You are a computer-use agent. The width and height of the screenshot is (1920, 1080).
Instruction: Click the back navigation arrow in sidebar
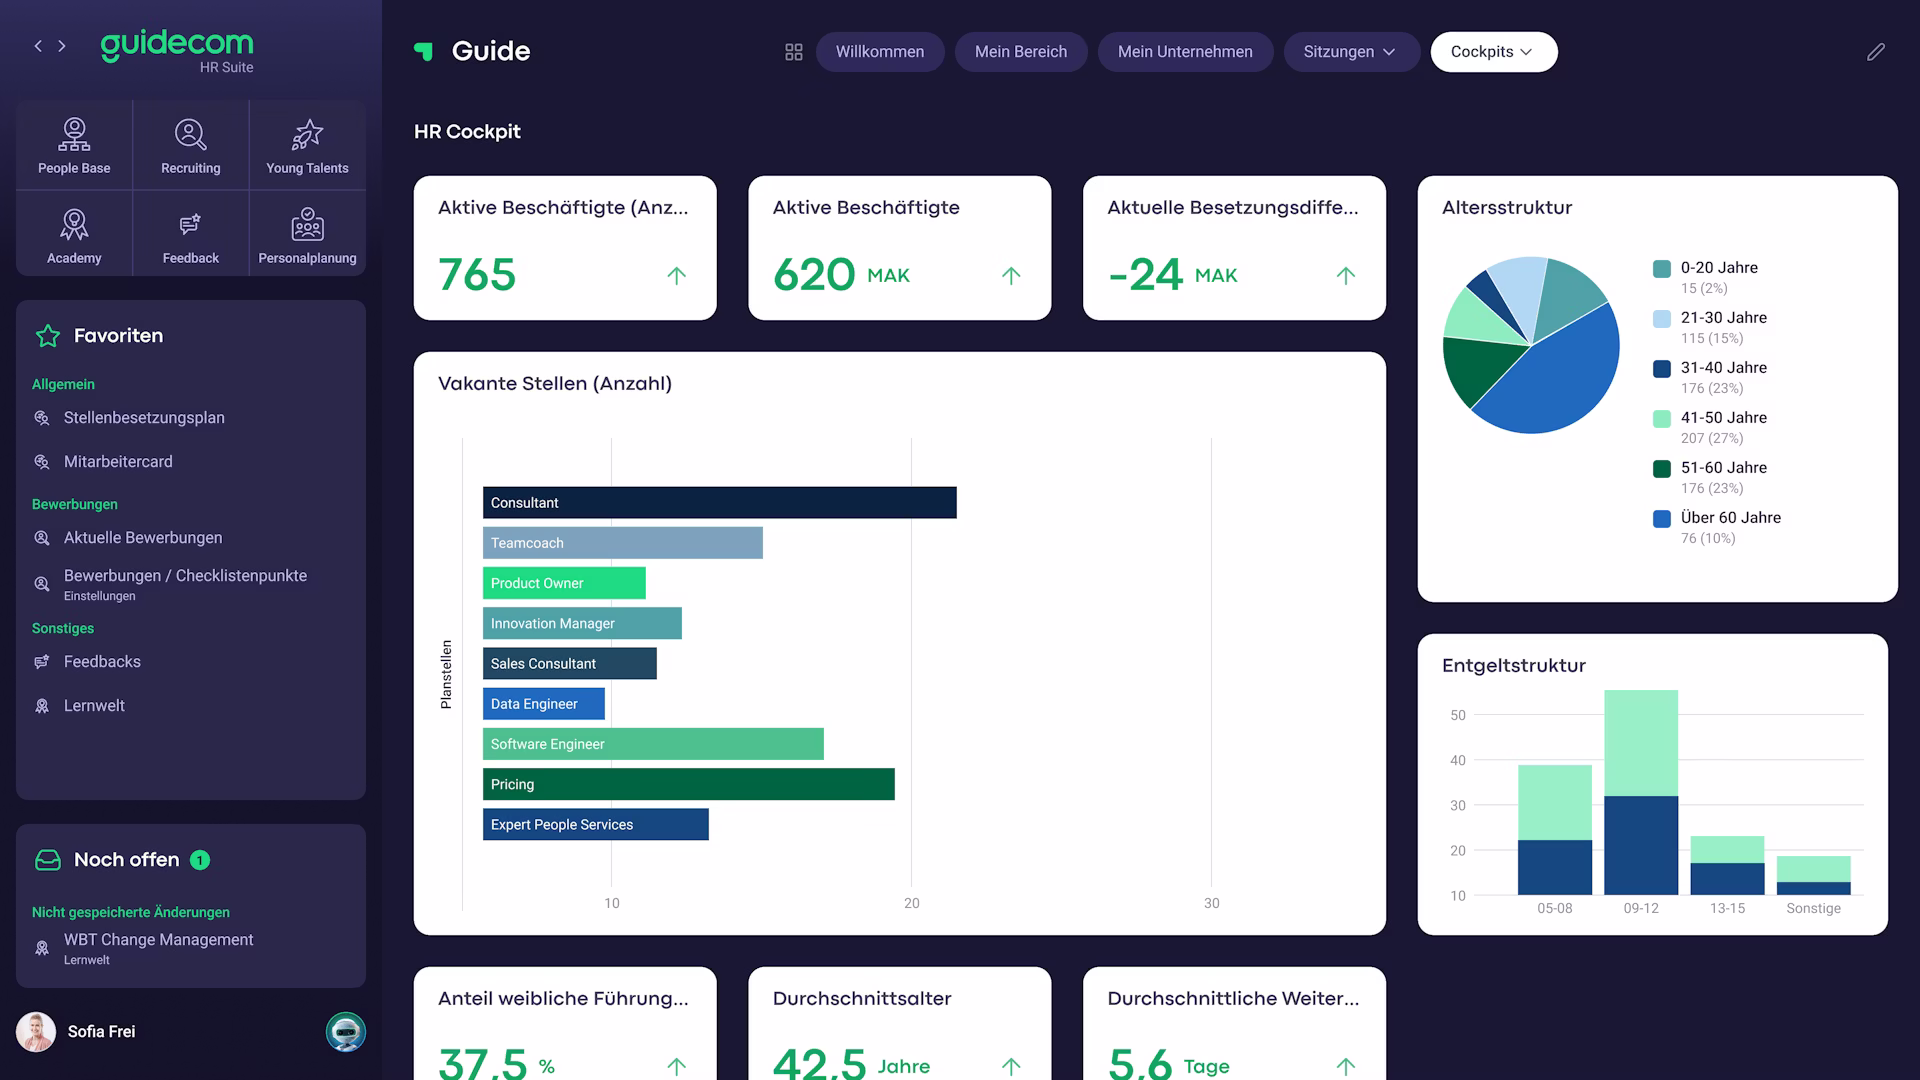tap(38, 45)
